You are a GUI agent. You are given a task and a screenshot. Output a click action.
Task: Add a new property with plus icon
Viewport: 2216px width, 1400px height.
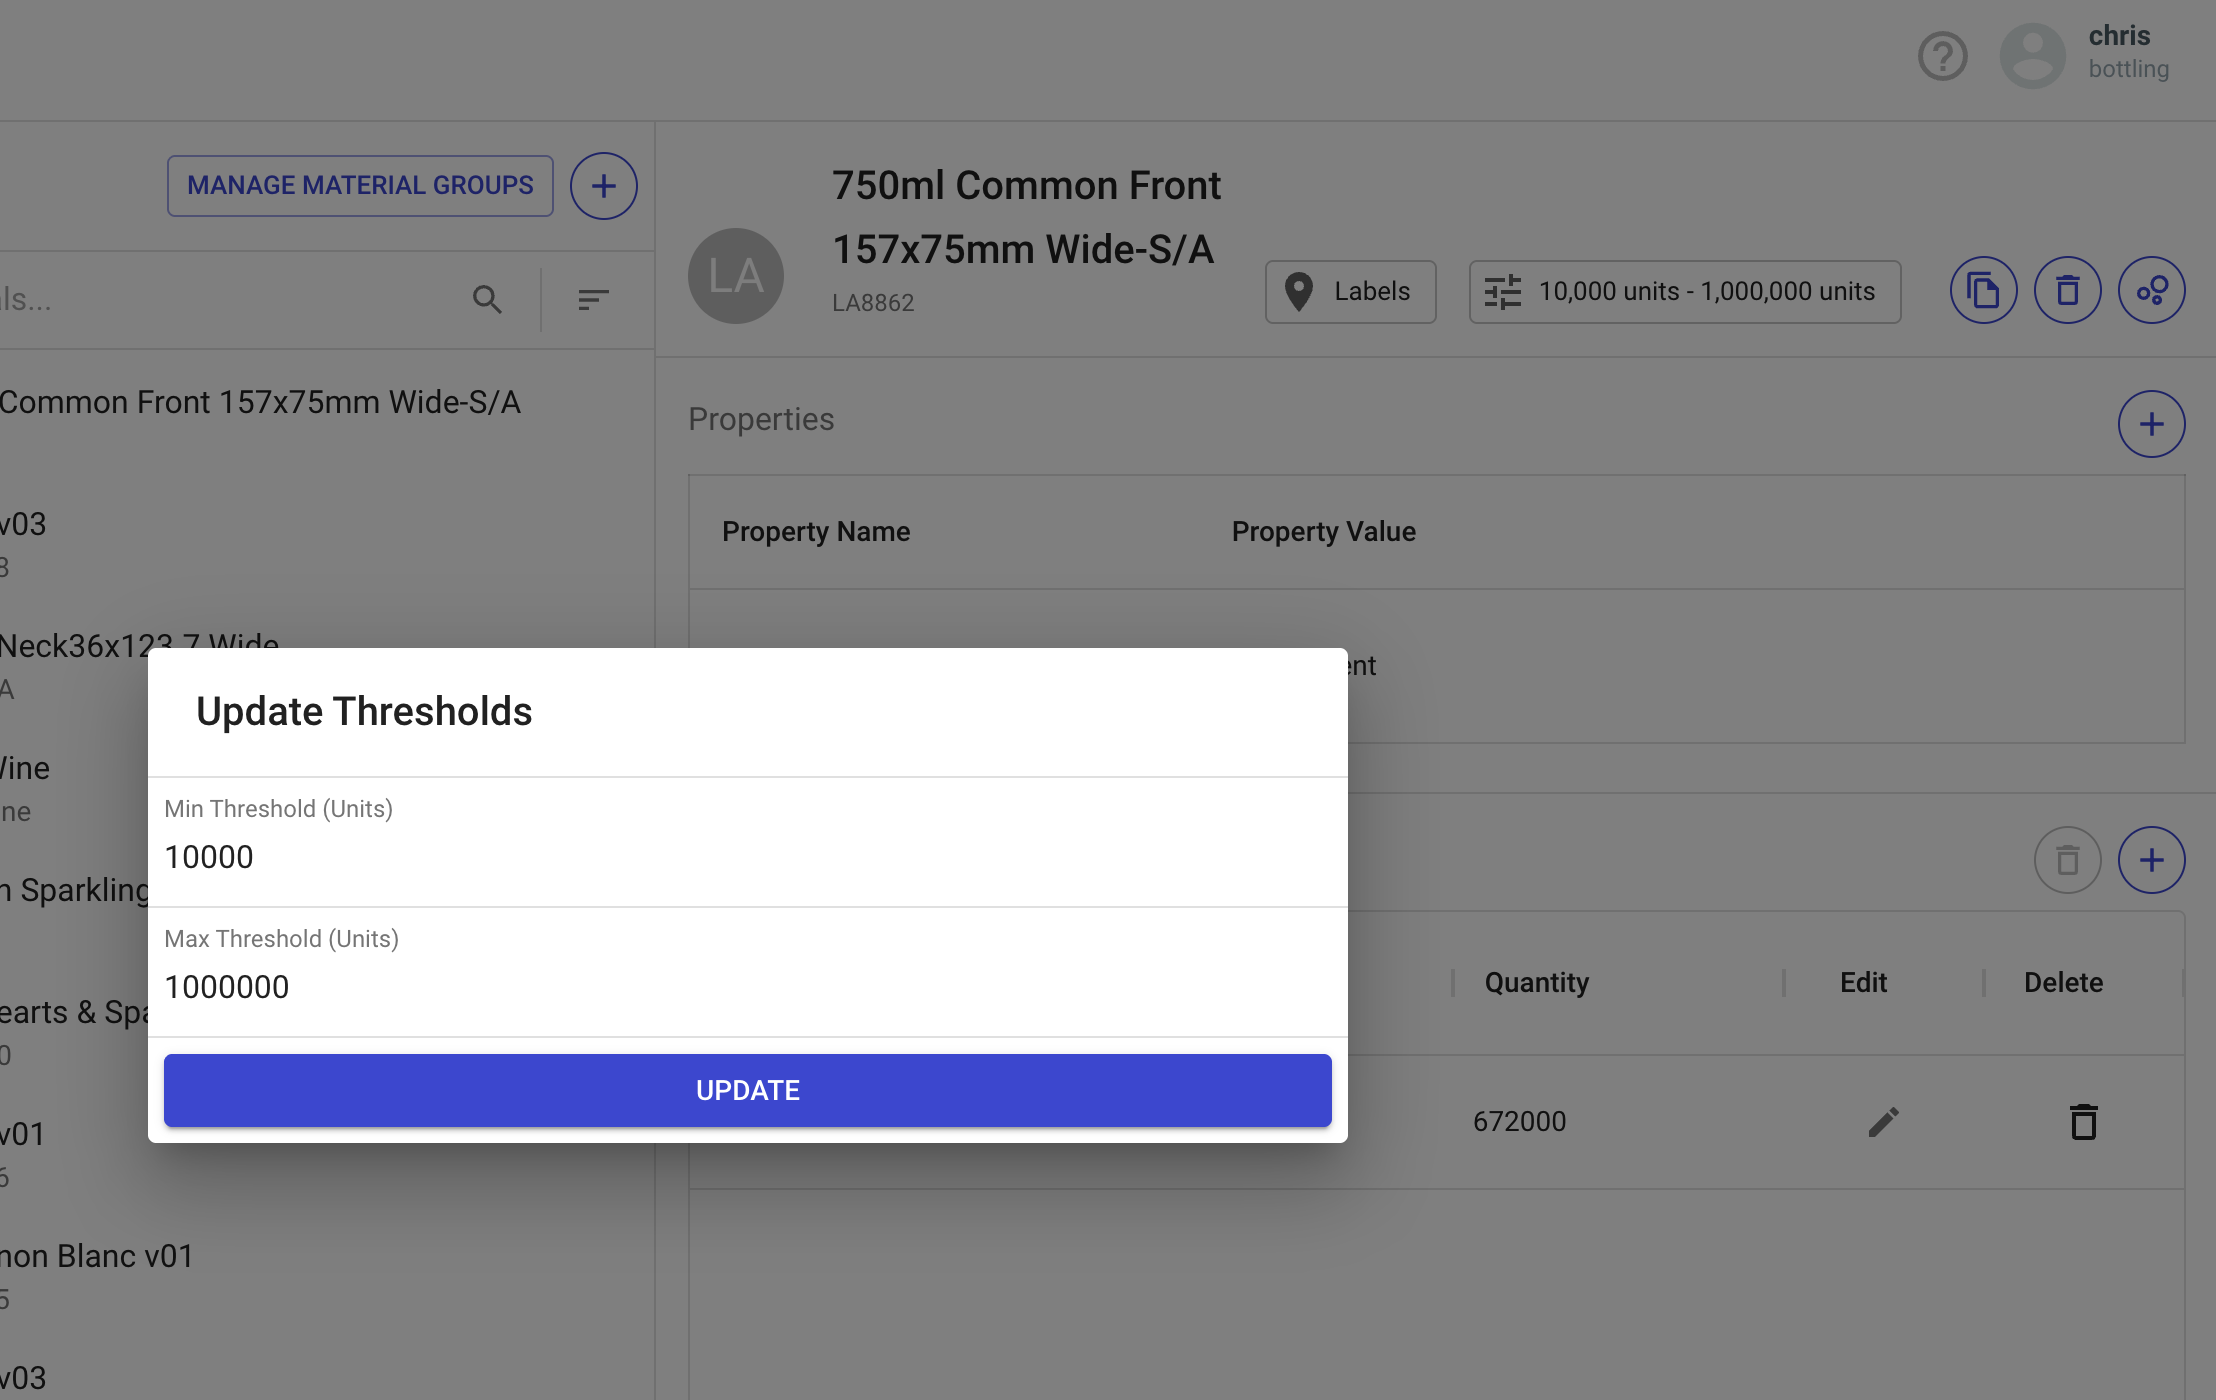coord(2151,424)
